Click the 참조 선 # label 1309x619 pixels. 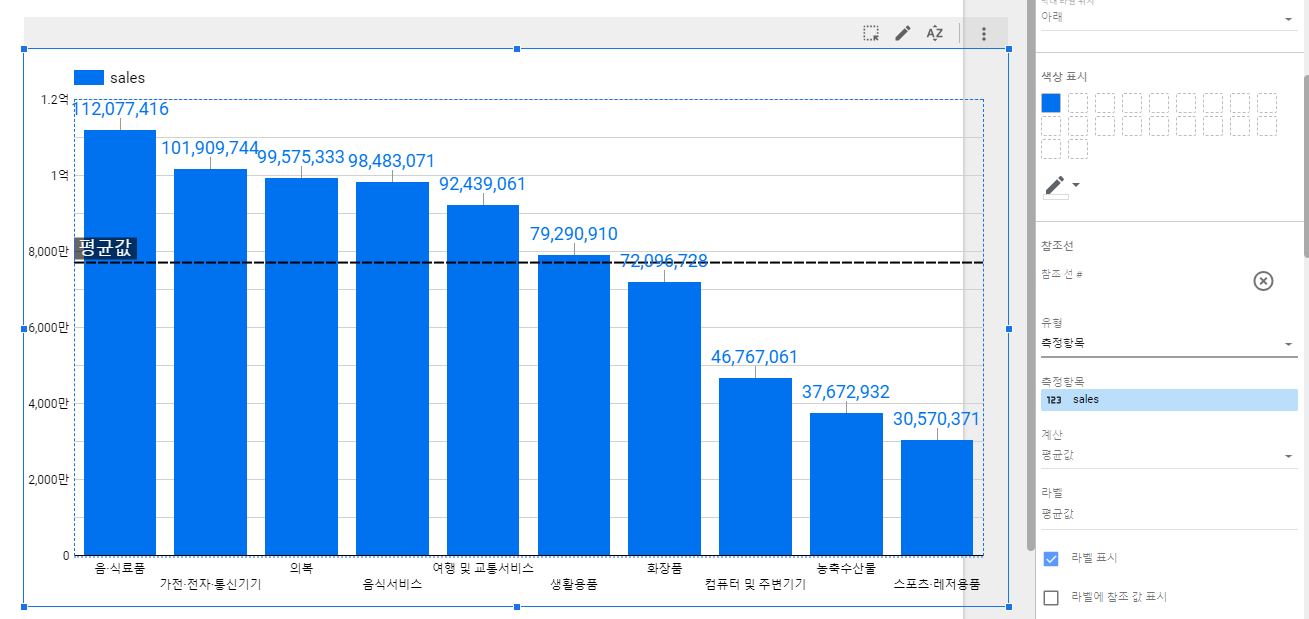point(1062,274)
